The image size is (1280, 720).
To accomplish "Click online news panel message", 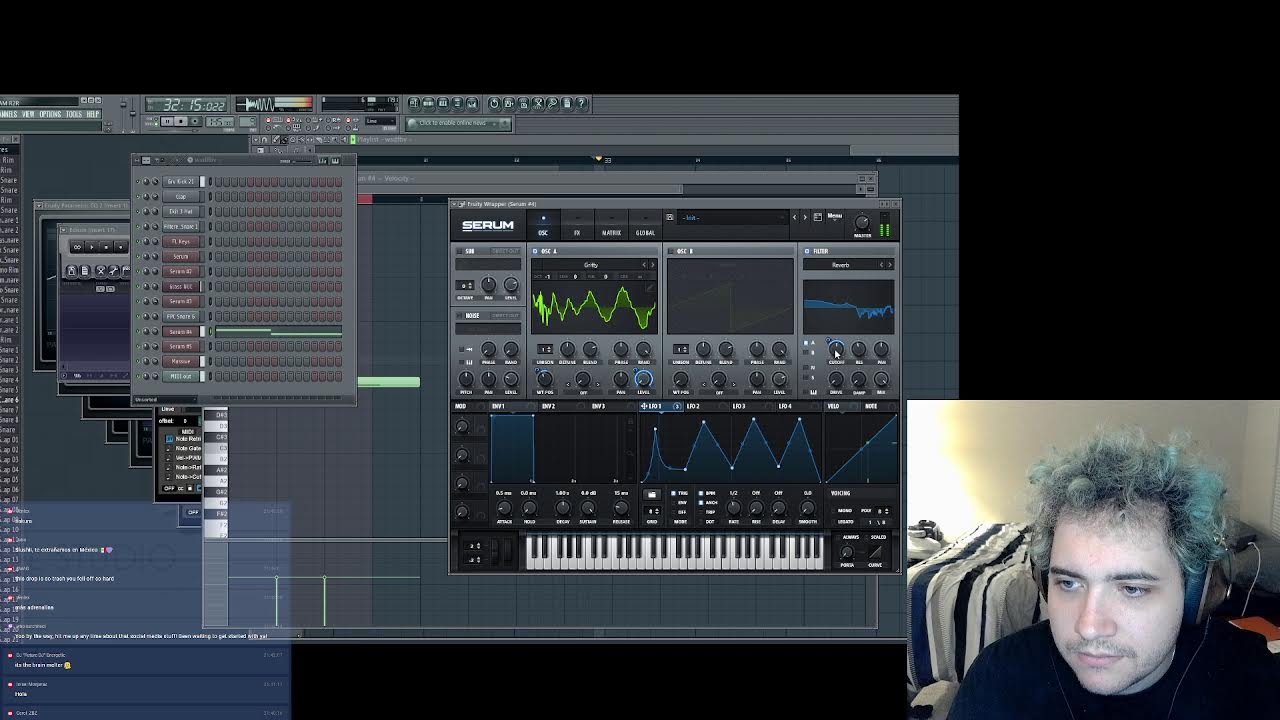I will coord(452,123).
